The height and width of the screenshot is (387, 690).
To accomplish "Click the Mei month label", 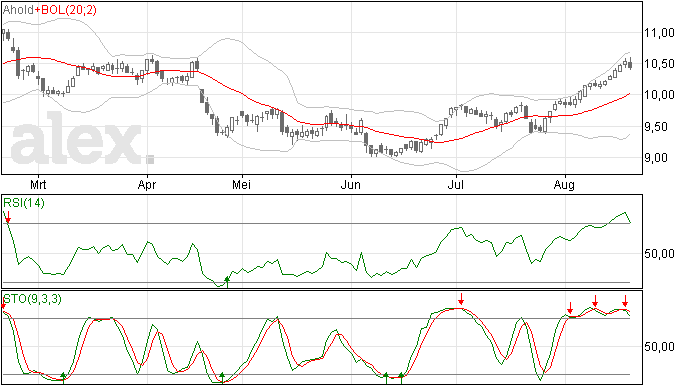I will 242,184.
